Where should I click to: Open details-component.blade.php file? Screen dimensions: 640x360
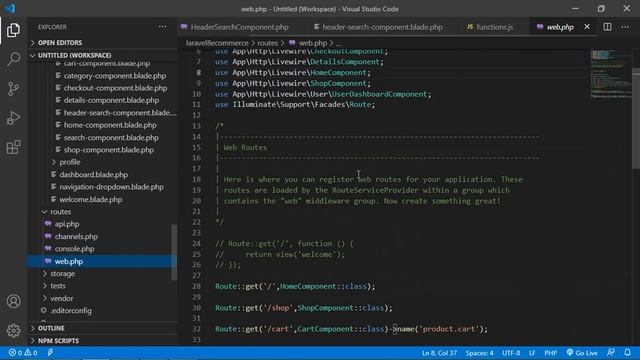(111, 100)
